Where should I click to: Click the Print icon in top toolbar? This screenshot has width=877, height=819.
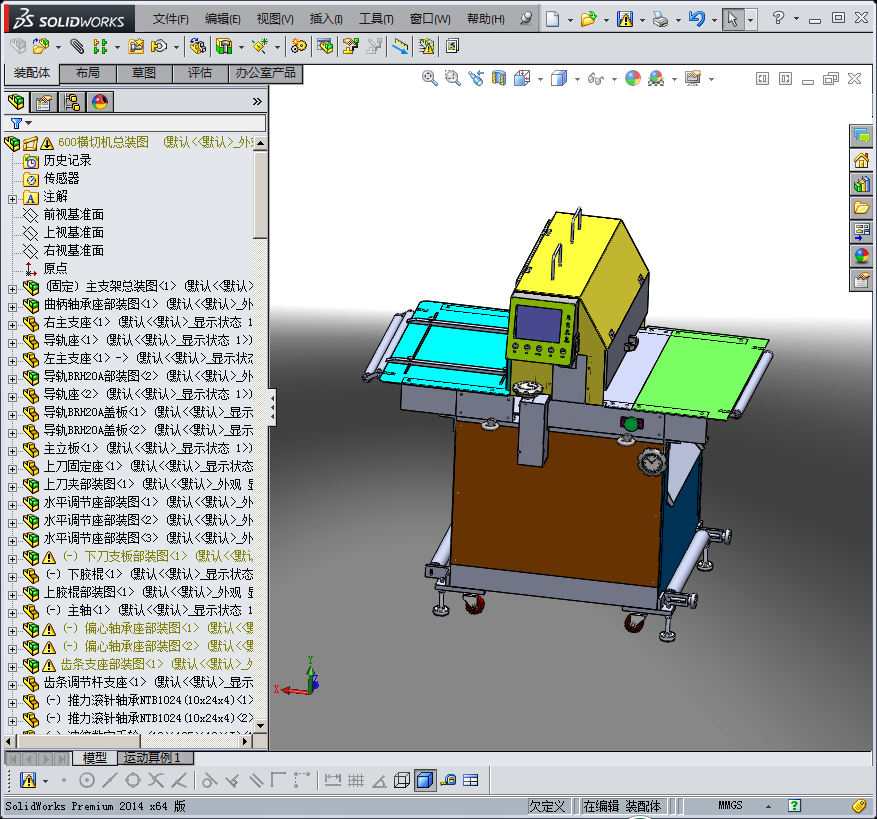[x=661, y=20]
